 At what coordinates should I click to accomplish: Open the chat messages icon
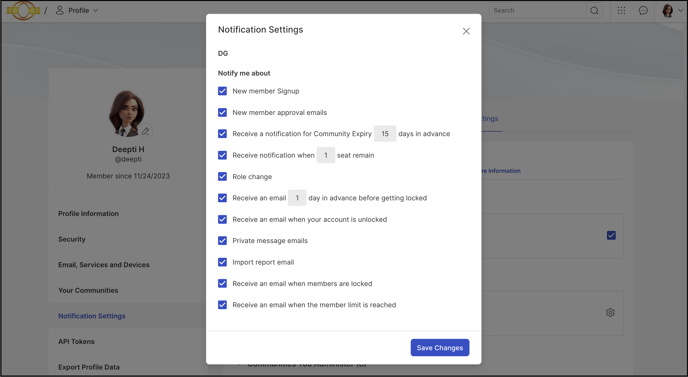(643, 11)
